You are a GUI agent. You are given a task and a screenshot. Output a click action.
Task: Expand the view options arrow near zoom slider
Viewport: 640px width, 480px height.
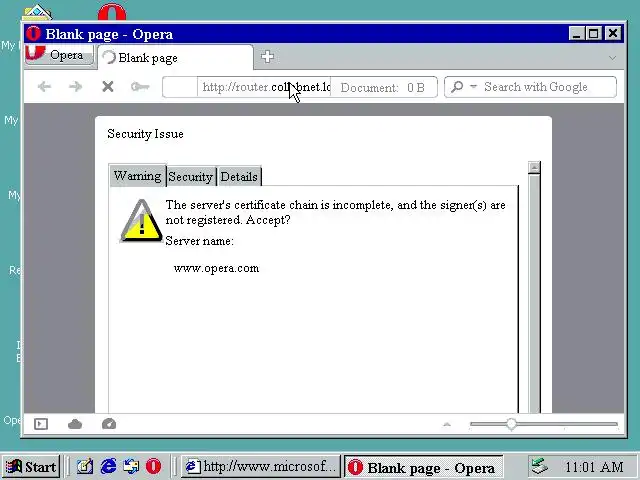(447, 424)
